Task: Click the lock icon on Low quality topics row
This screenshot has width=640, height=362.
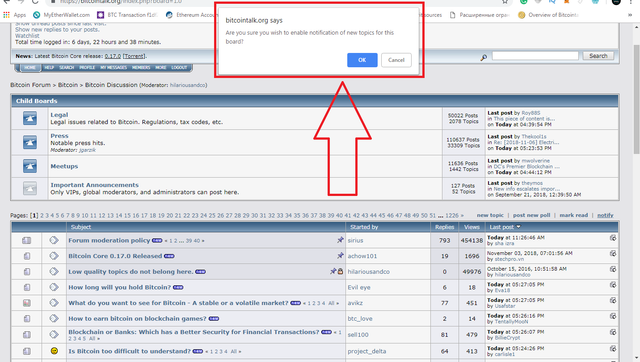Action: tap(340, 271)
